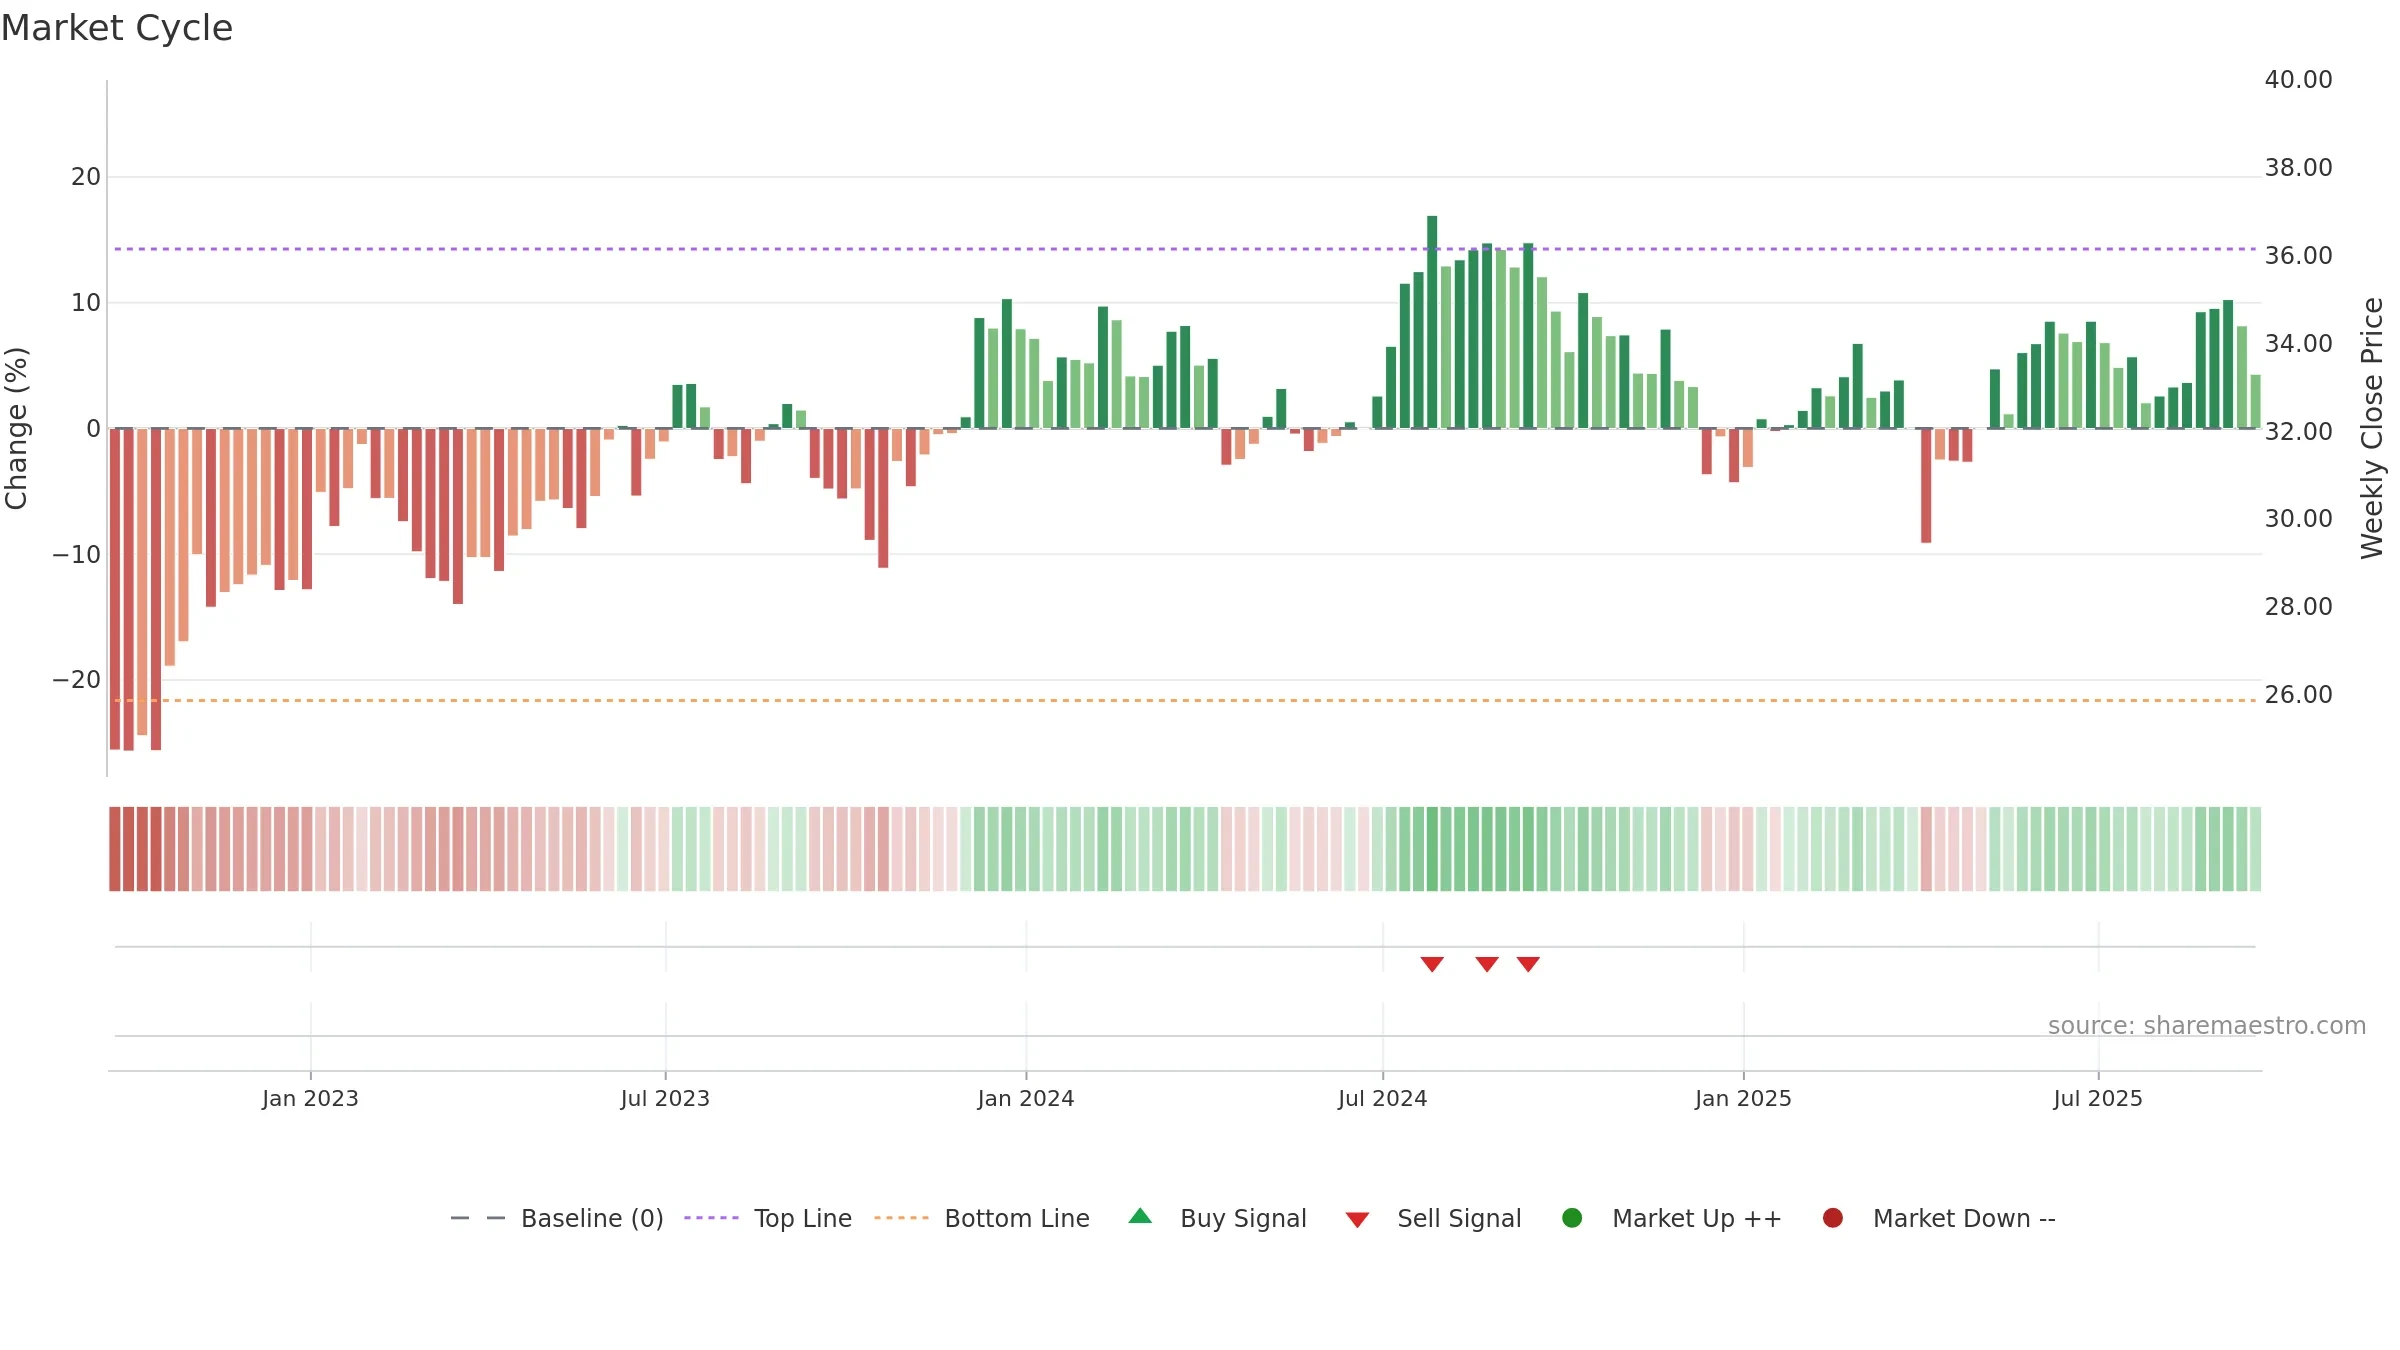Click the last green heatmap cell at far right

[x=2255, y=849]
